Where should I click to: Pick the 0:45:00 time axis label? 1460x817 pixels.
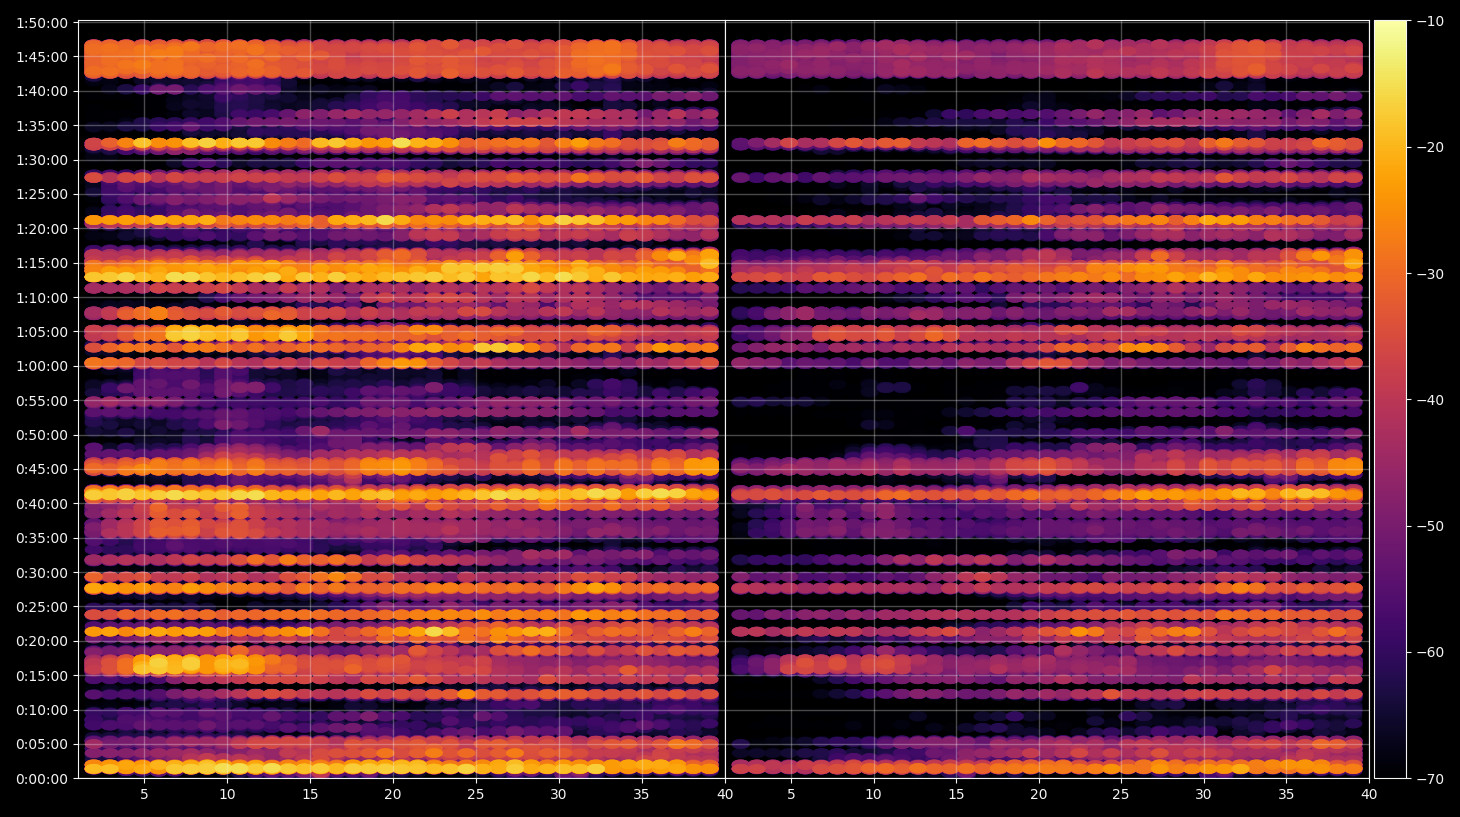42,469
